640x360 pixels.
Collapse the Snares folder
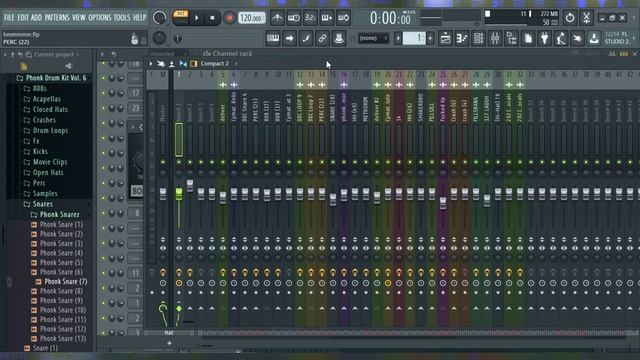(x=42, y=204)
